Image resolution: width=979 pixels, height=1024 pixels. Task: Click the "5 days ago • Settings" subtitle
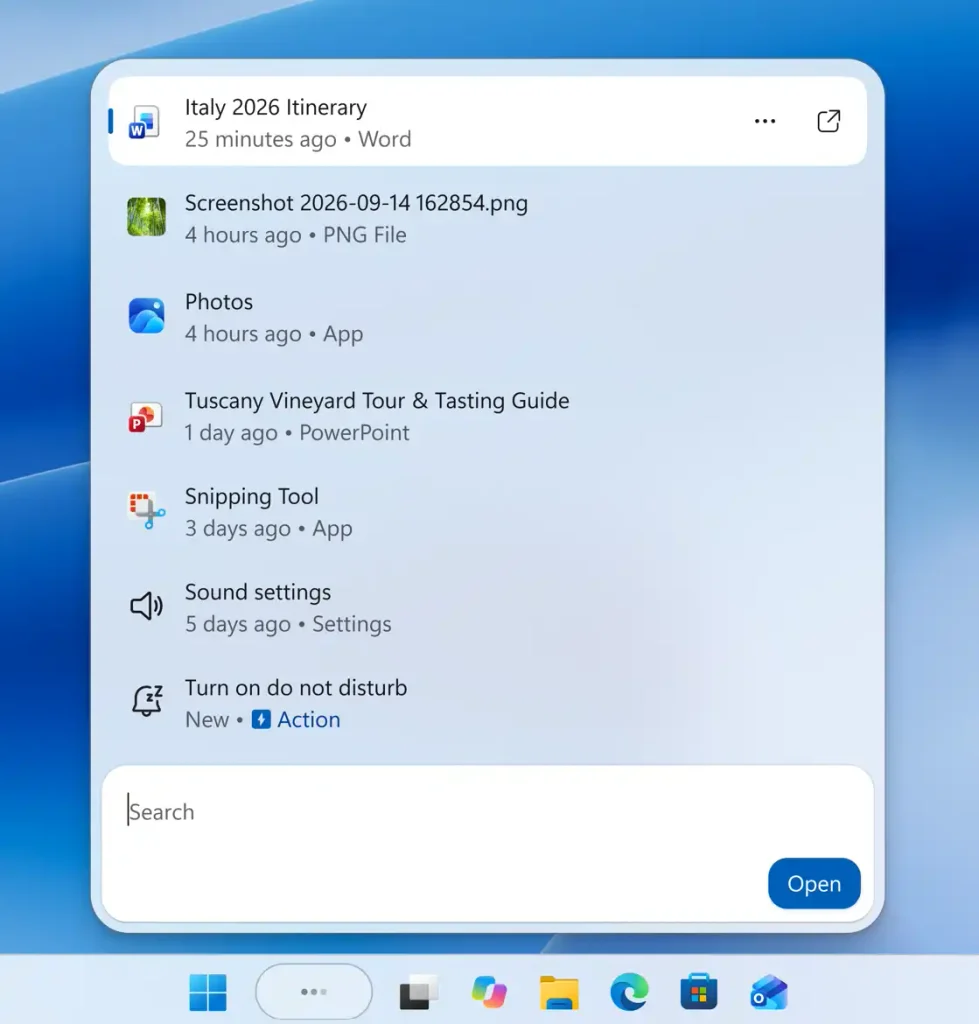point(288,624)
